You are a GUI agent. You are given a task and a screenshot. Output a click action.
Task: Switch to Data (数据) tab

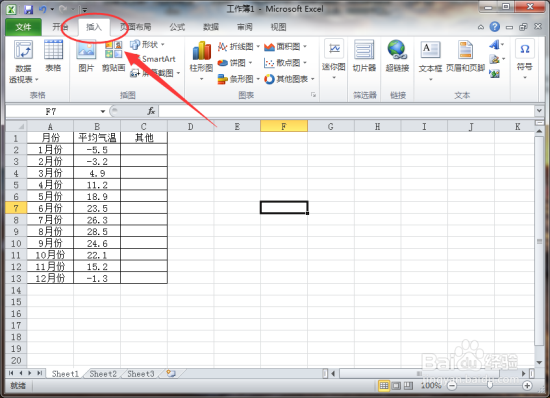(x=211, y=27)
